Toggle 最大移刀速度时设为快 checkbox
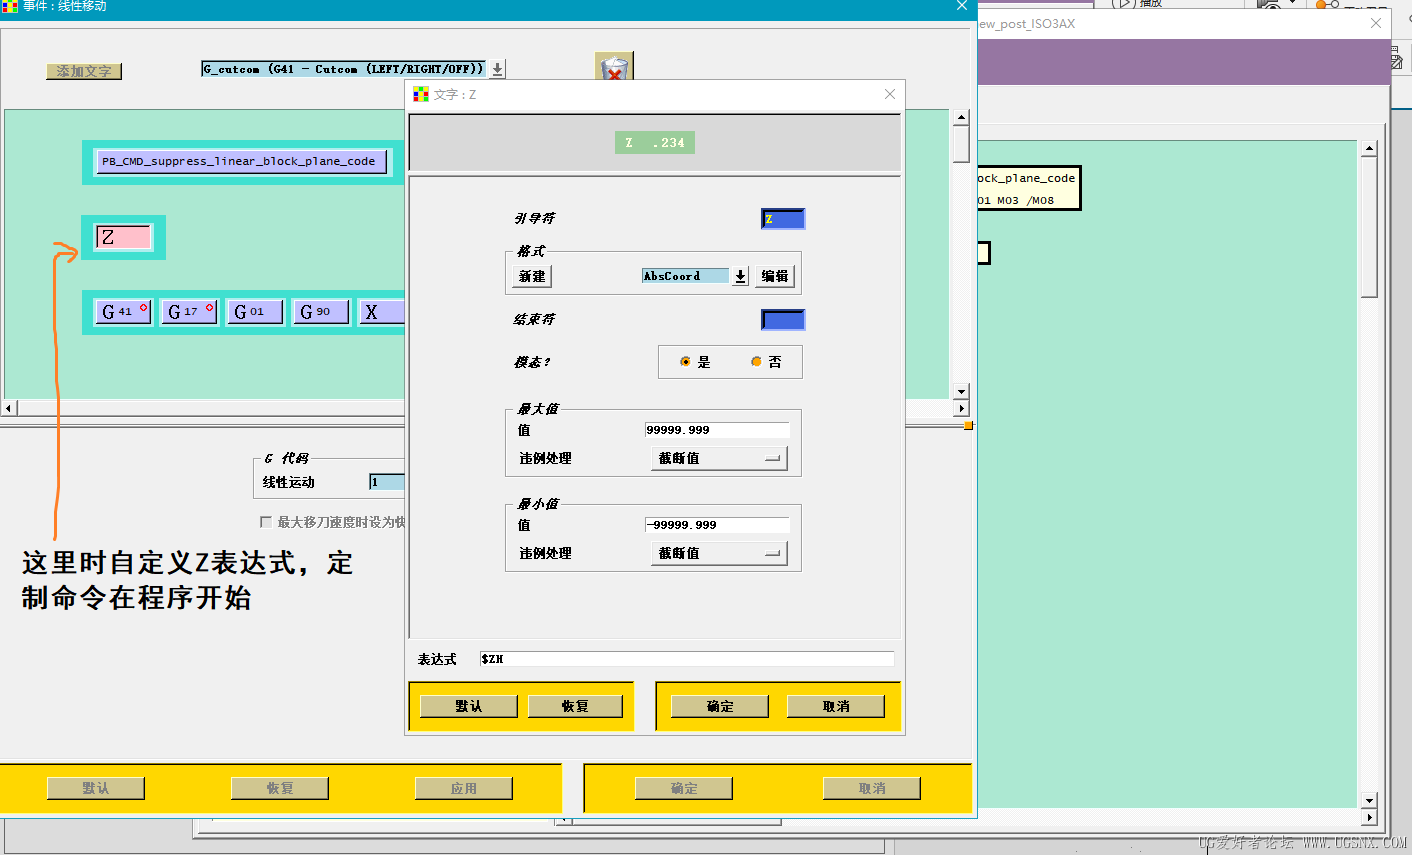This screenshot has height=855, width=1412. tap(266, 522)
